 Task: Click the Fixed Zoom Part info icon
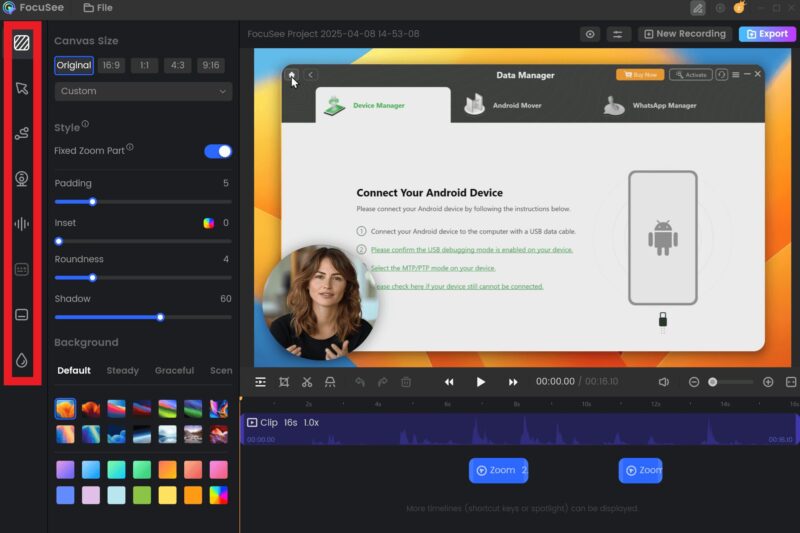point(130,147)
